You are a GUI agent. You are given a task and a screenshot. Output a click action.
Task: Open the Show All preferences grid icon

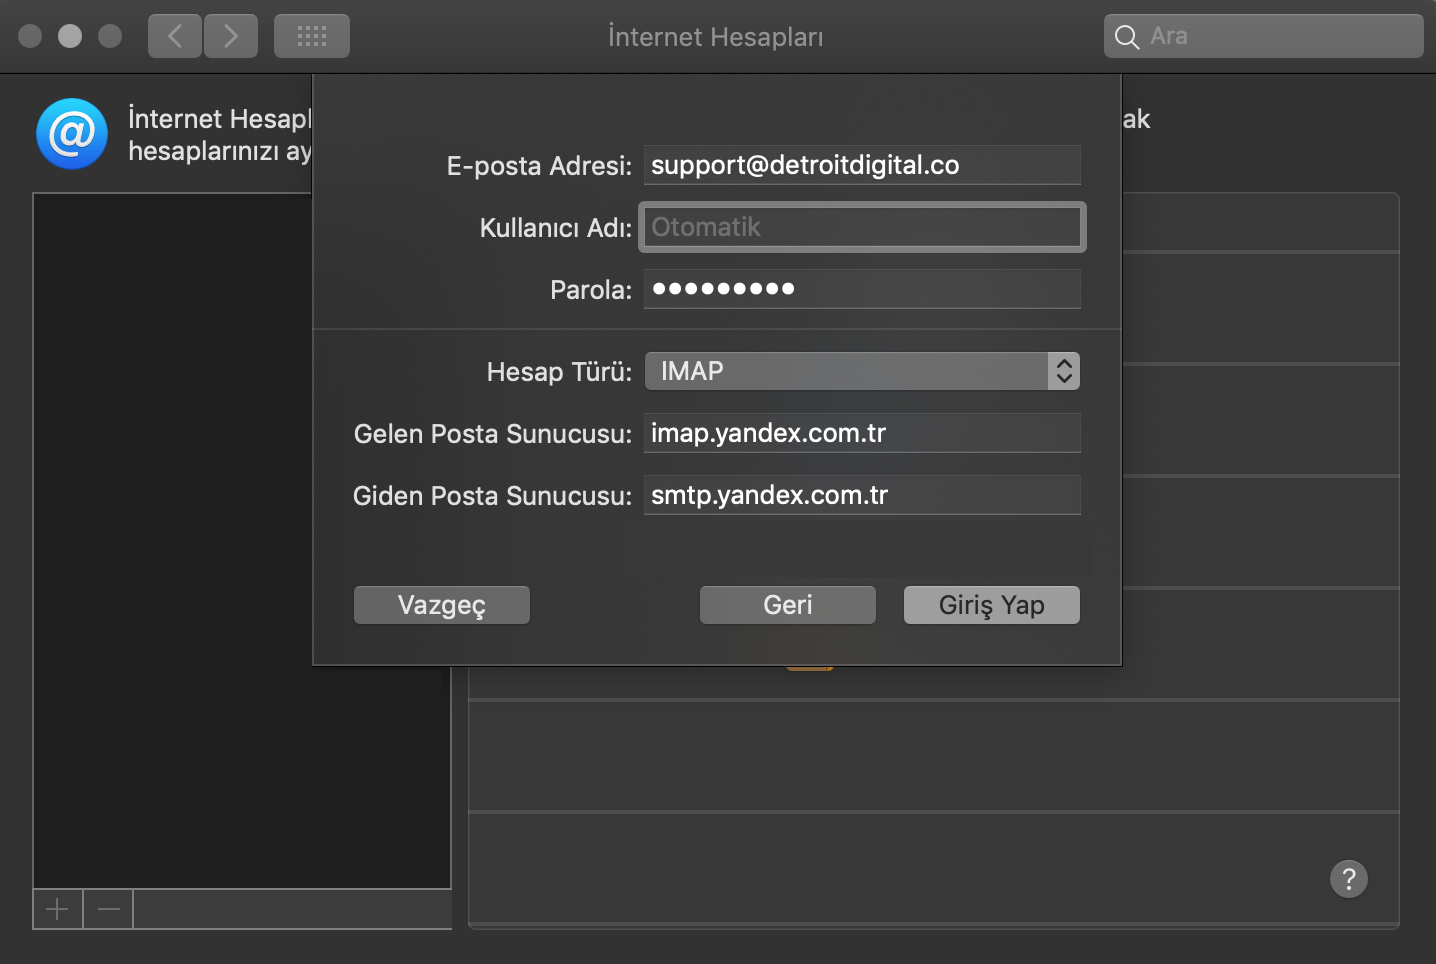pyautogui.click(x=311, y=35)
